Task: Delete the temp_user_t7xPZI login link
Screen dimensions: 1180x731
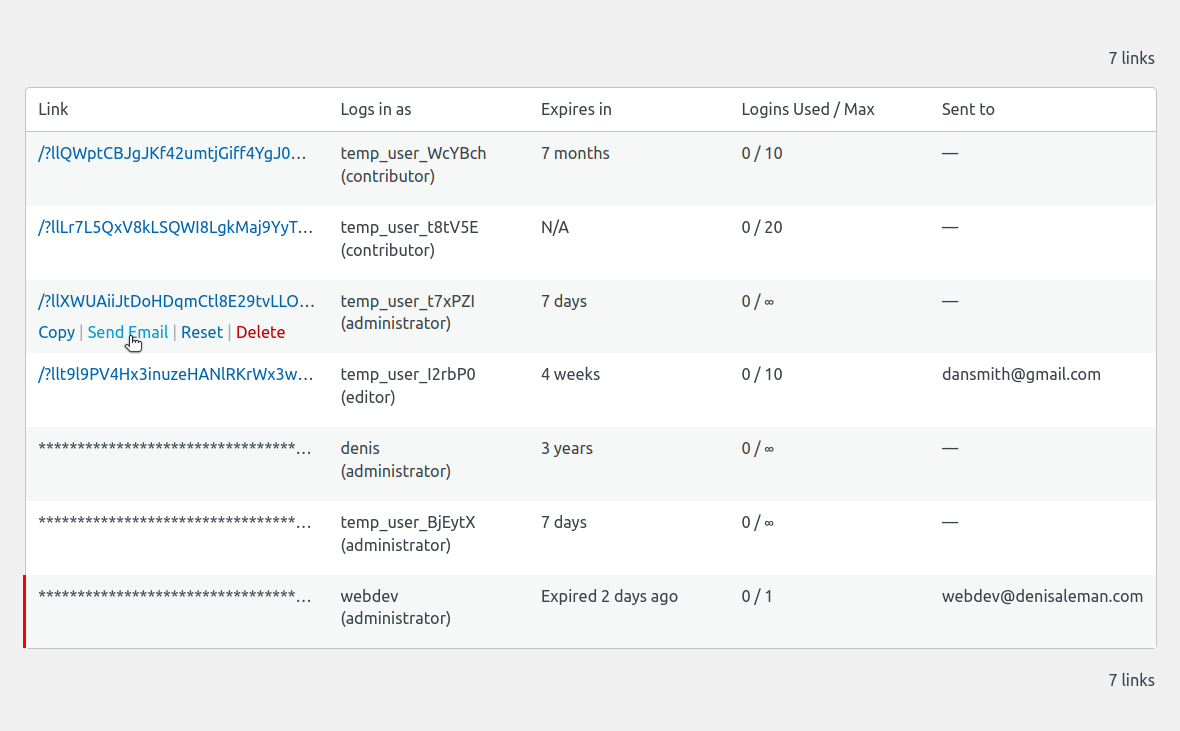Action: 260,332
